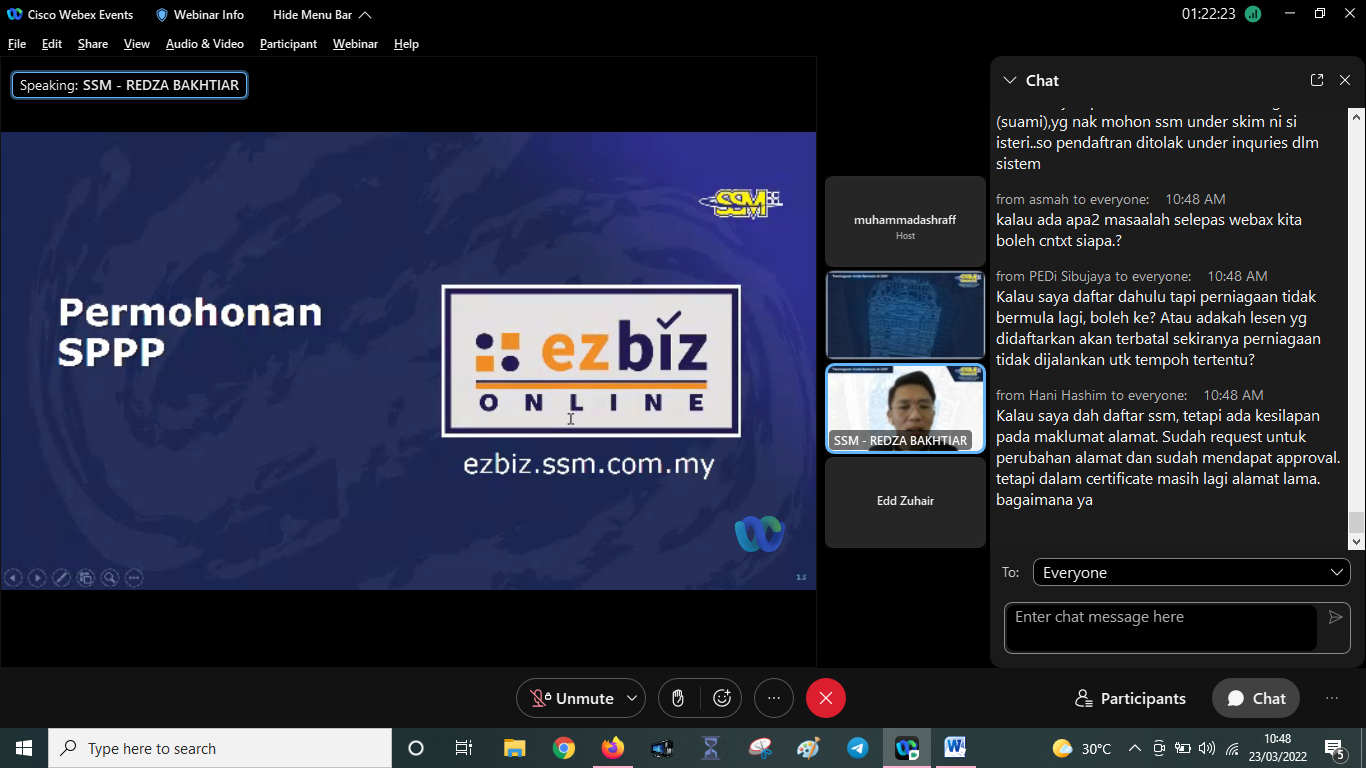
Task: Click Hide Menu Bar
Action: [321, 15]
